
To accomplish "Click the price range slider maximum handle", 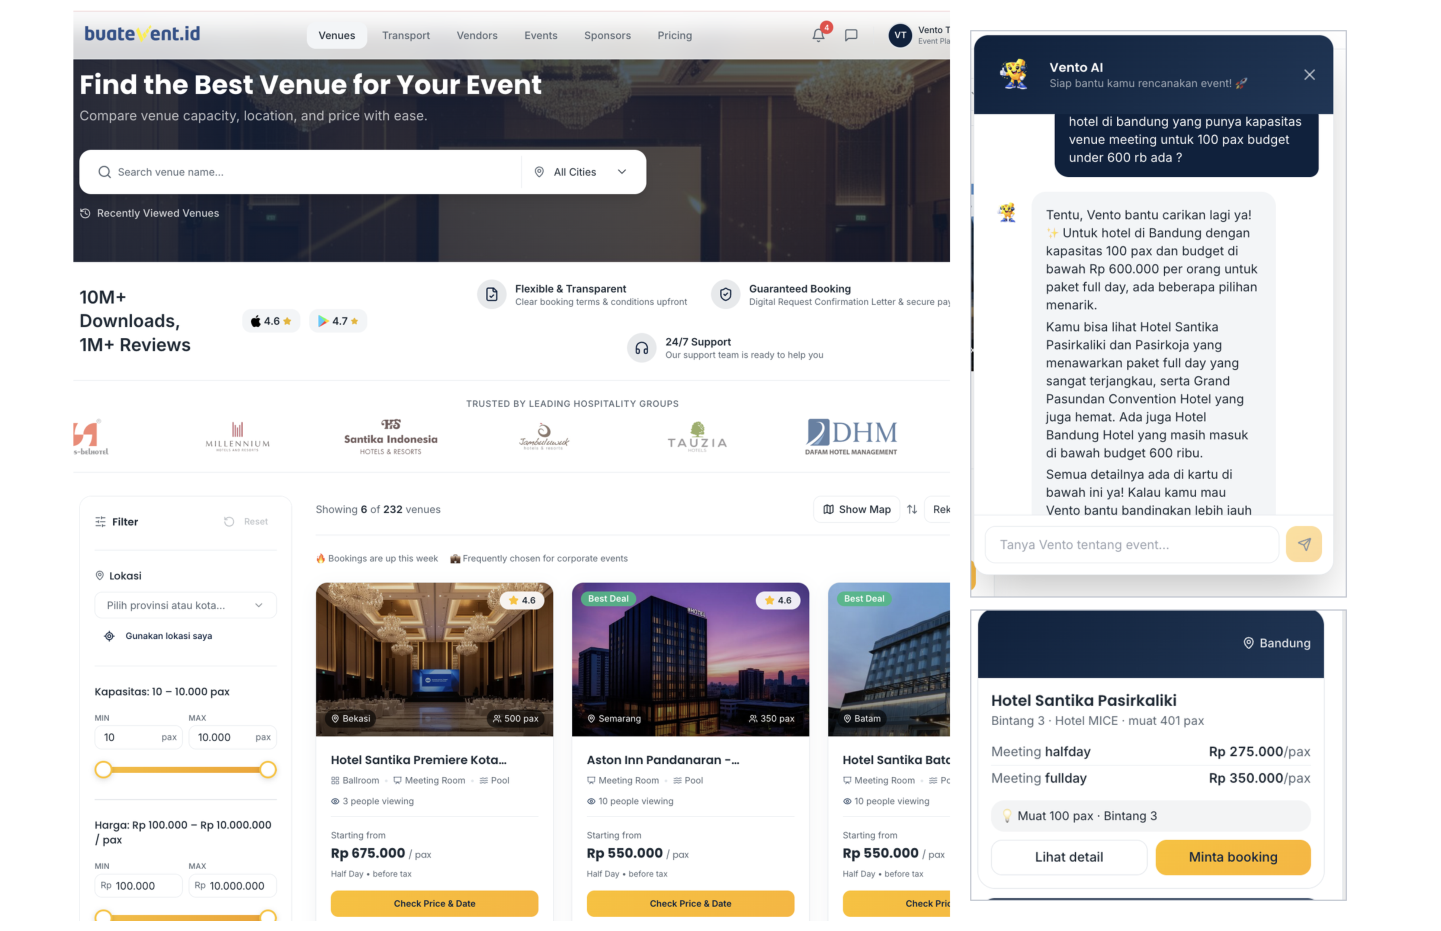I will [x=268, y=916].
